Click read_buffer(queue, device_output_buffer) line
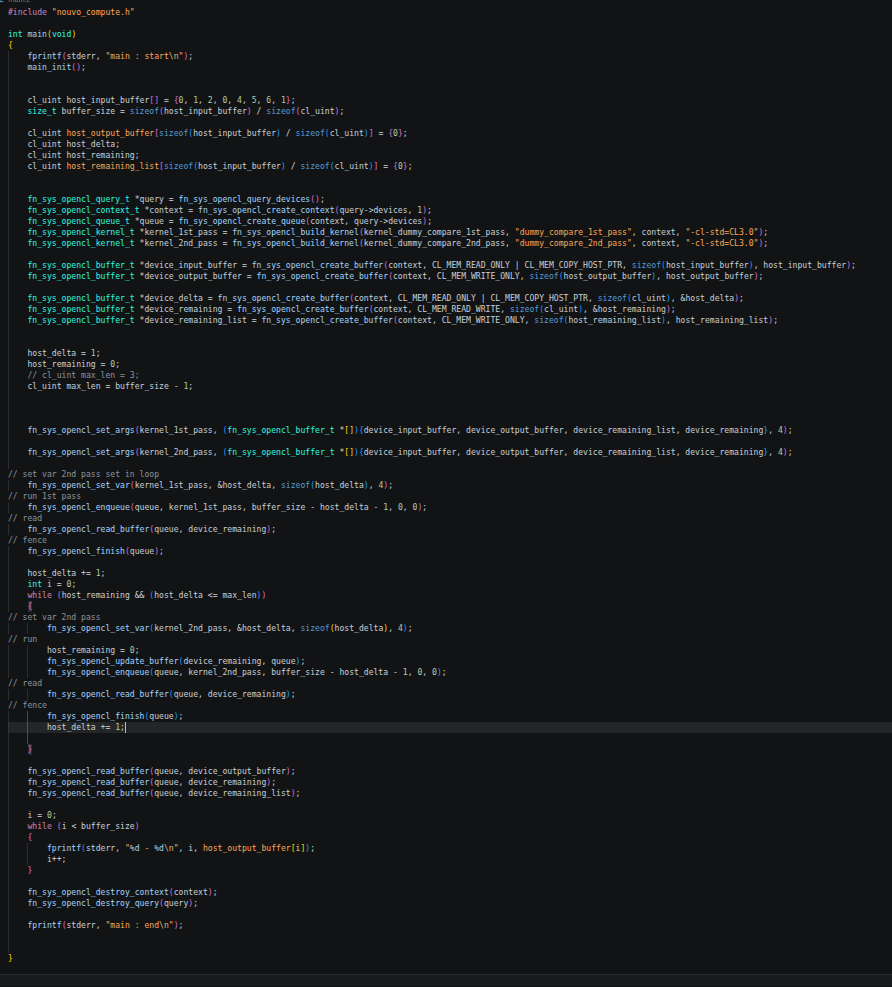 (161, 772)
